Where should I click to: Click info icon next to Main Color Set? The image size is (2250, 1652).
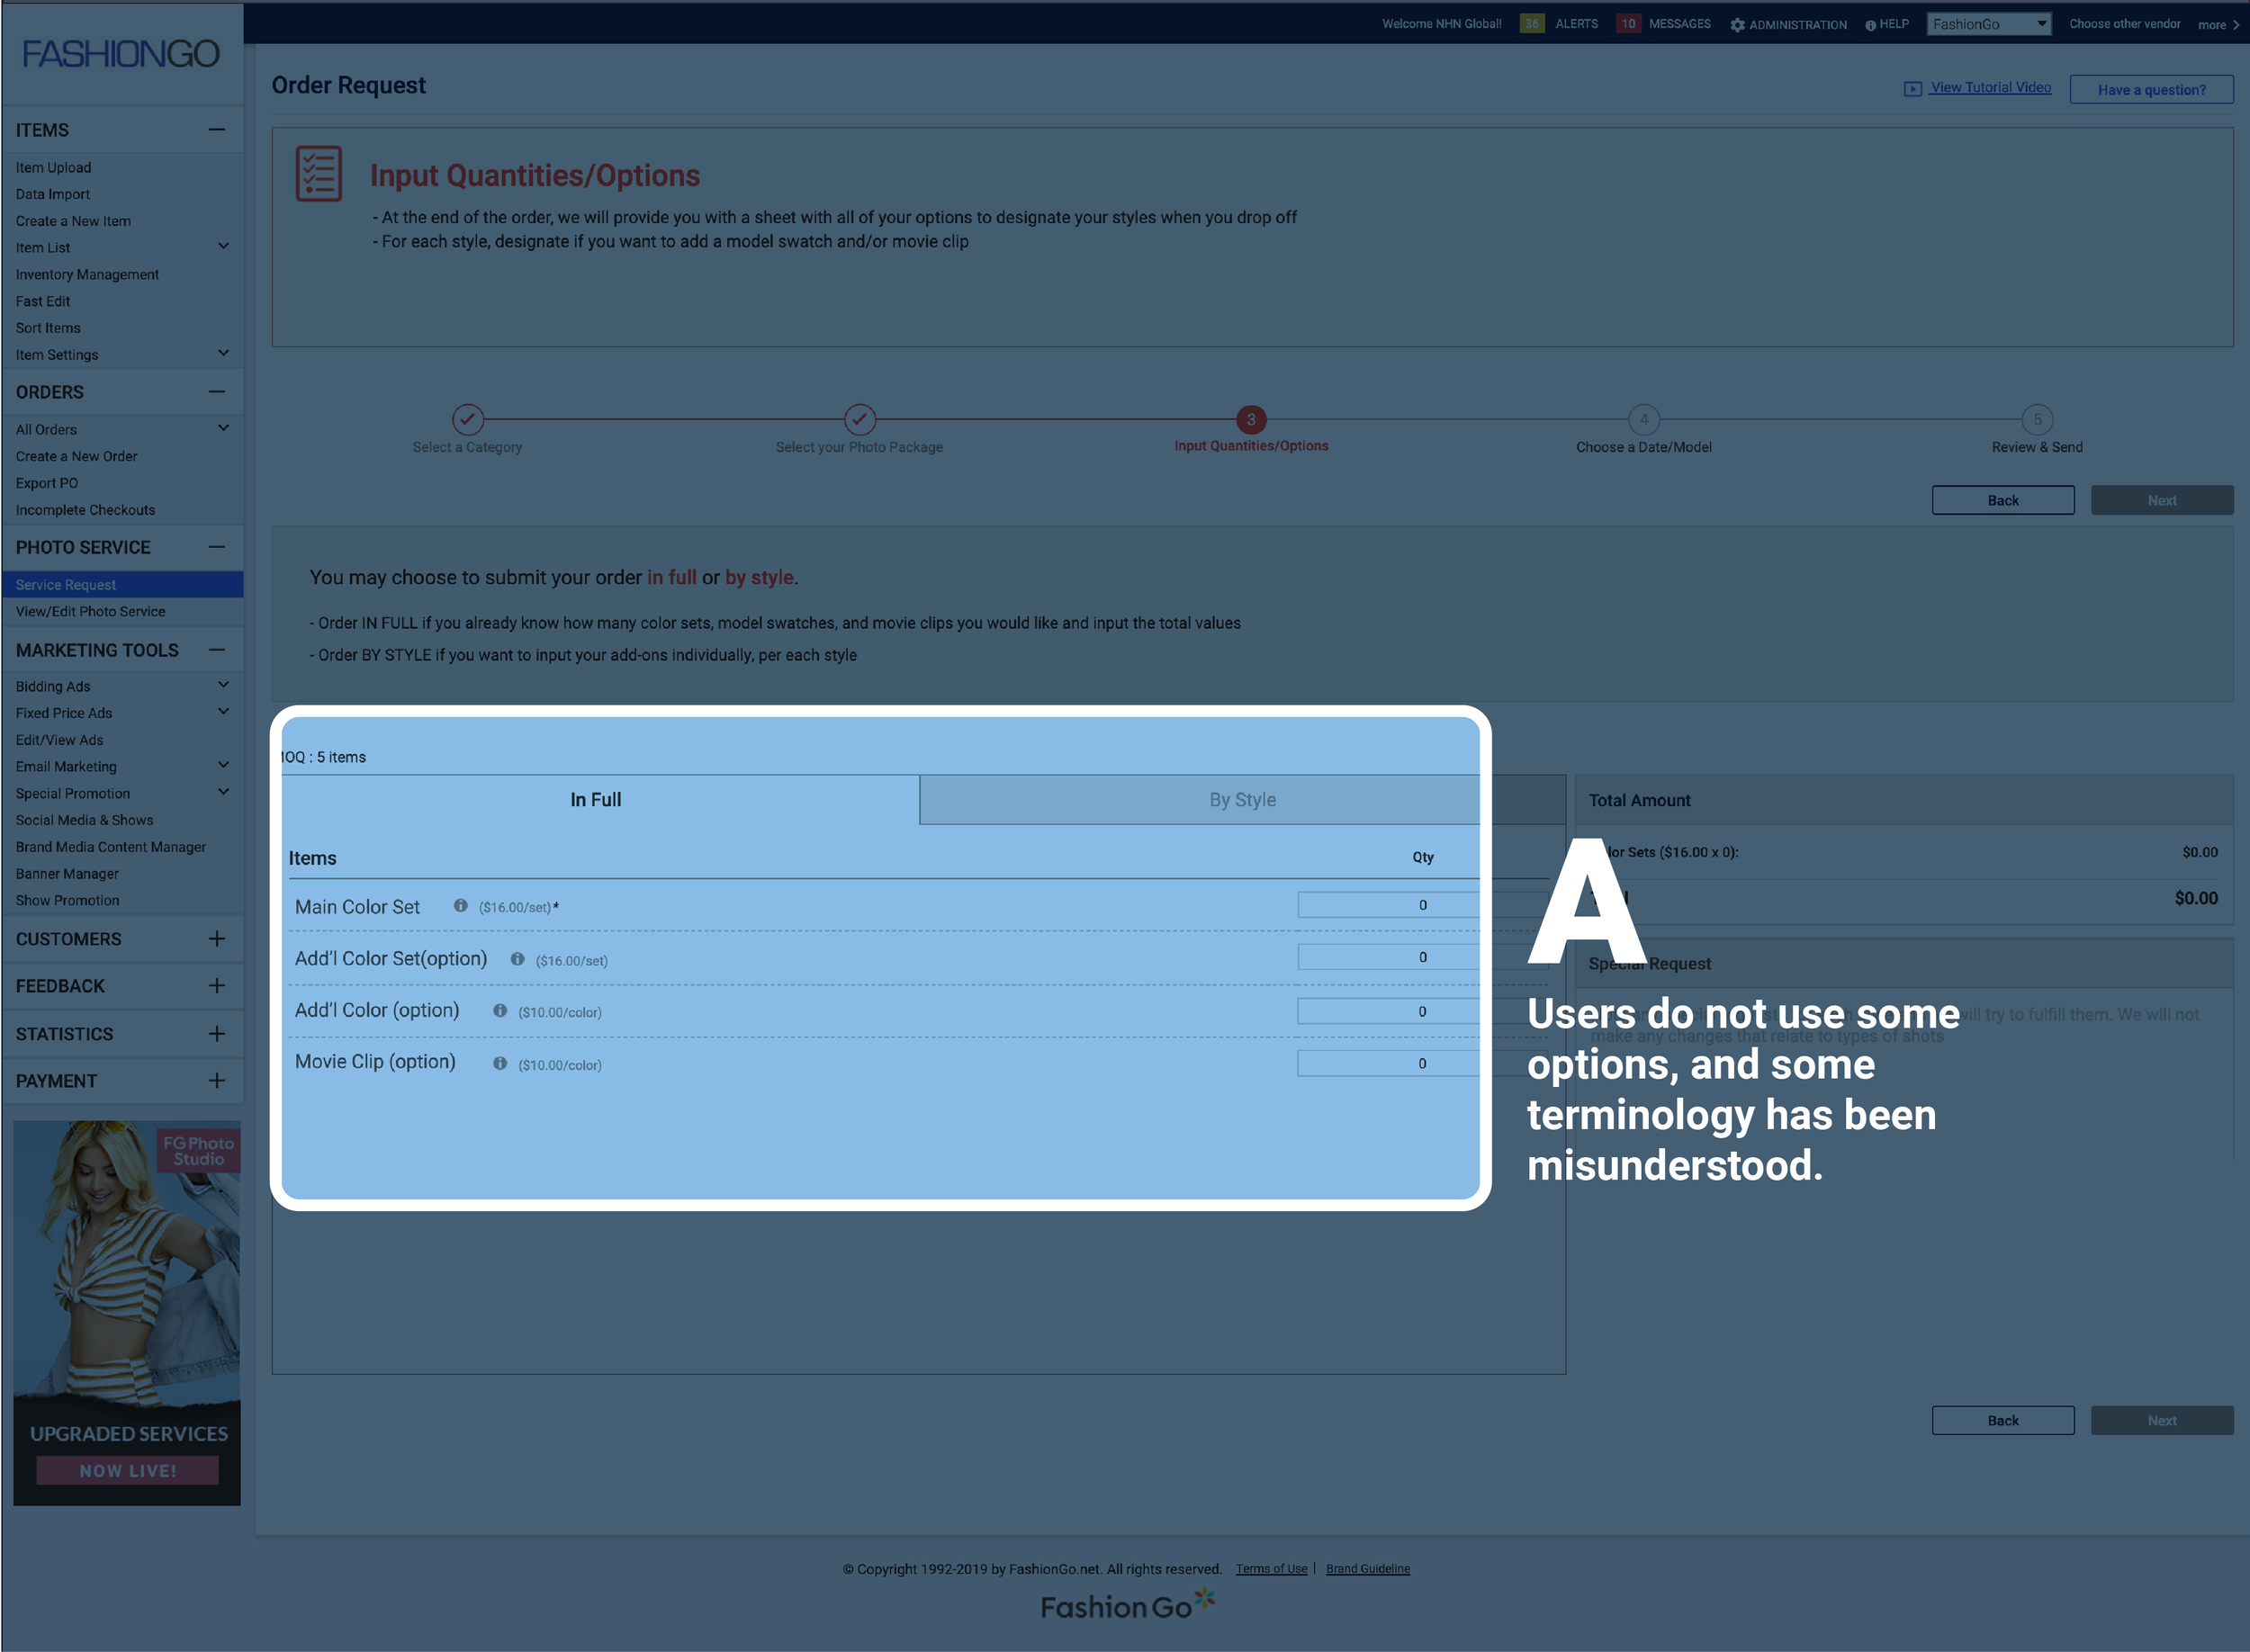(x=460, y=905)
